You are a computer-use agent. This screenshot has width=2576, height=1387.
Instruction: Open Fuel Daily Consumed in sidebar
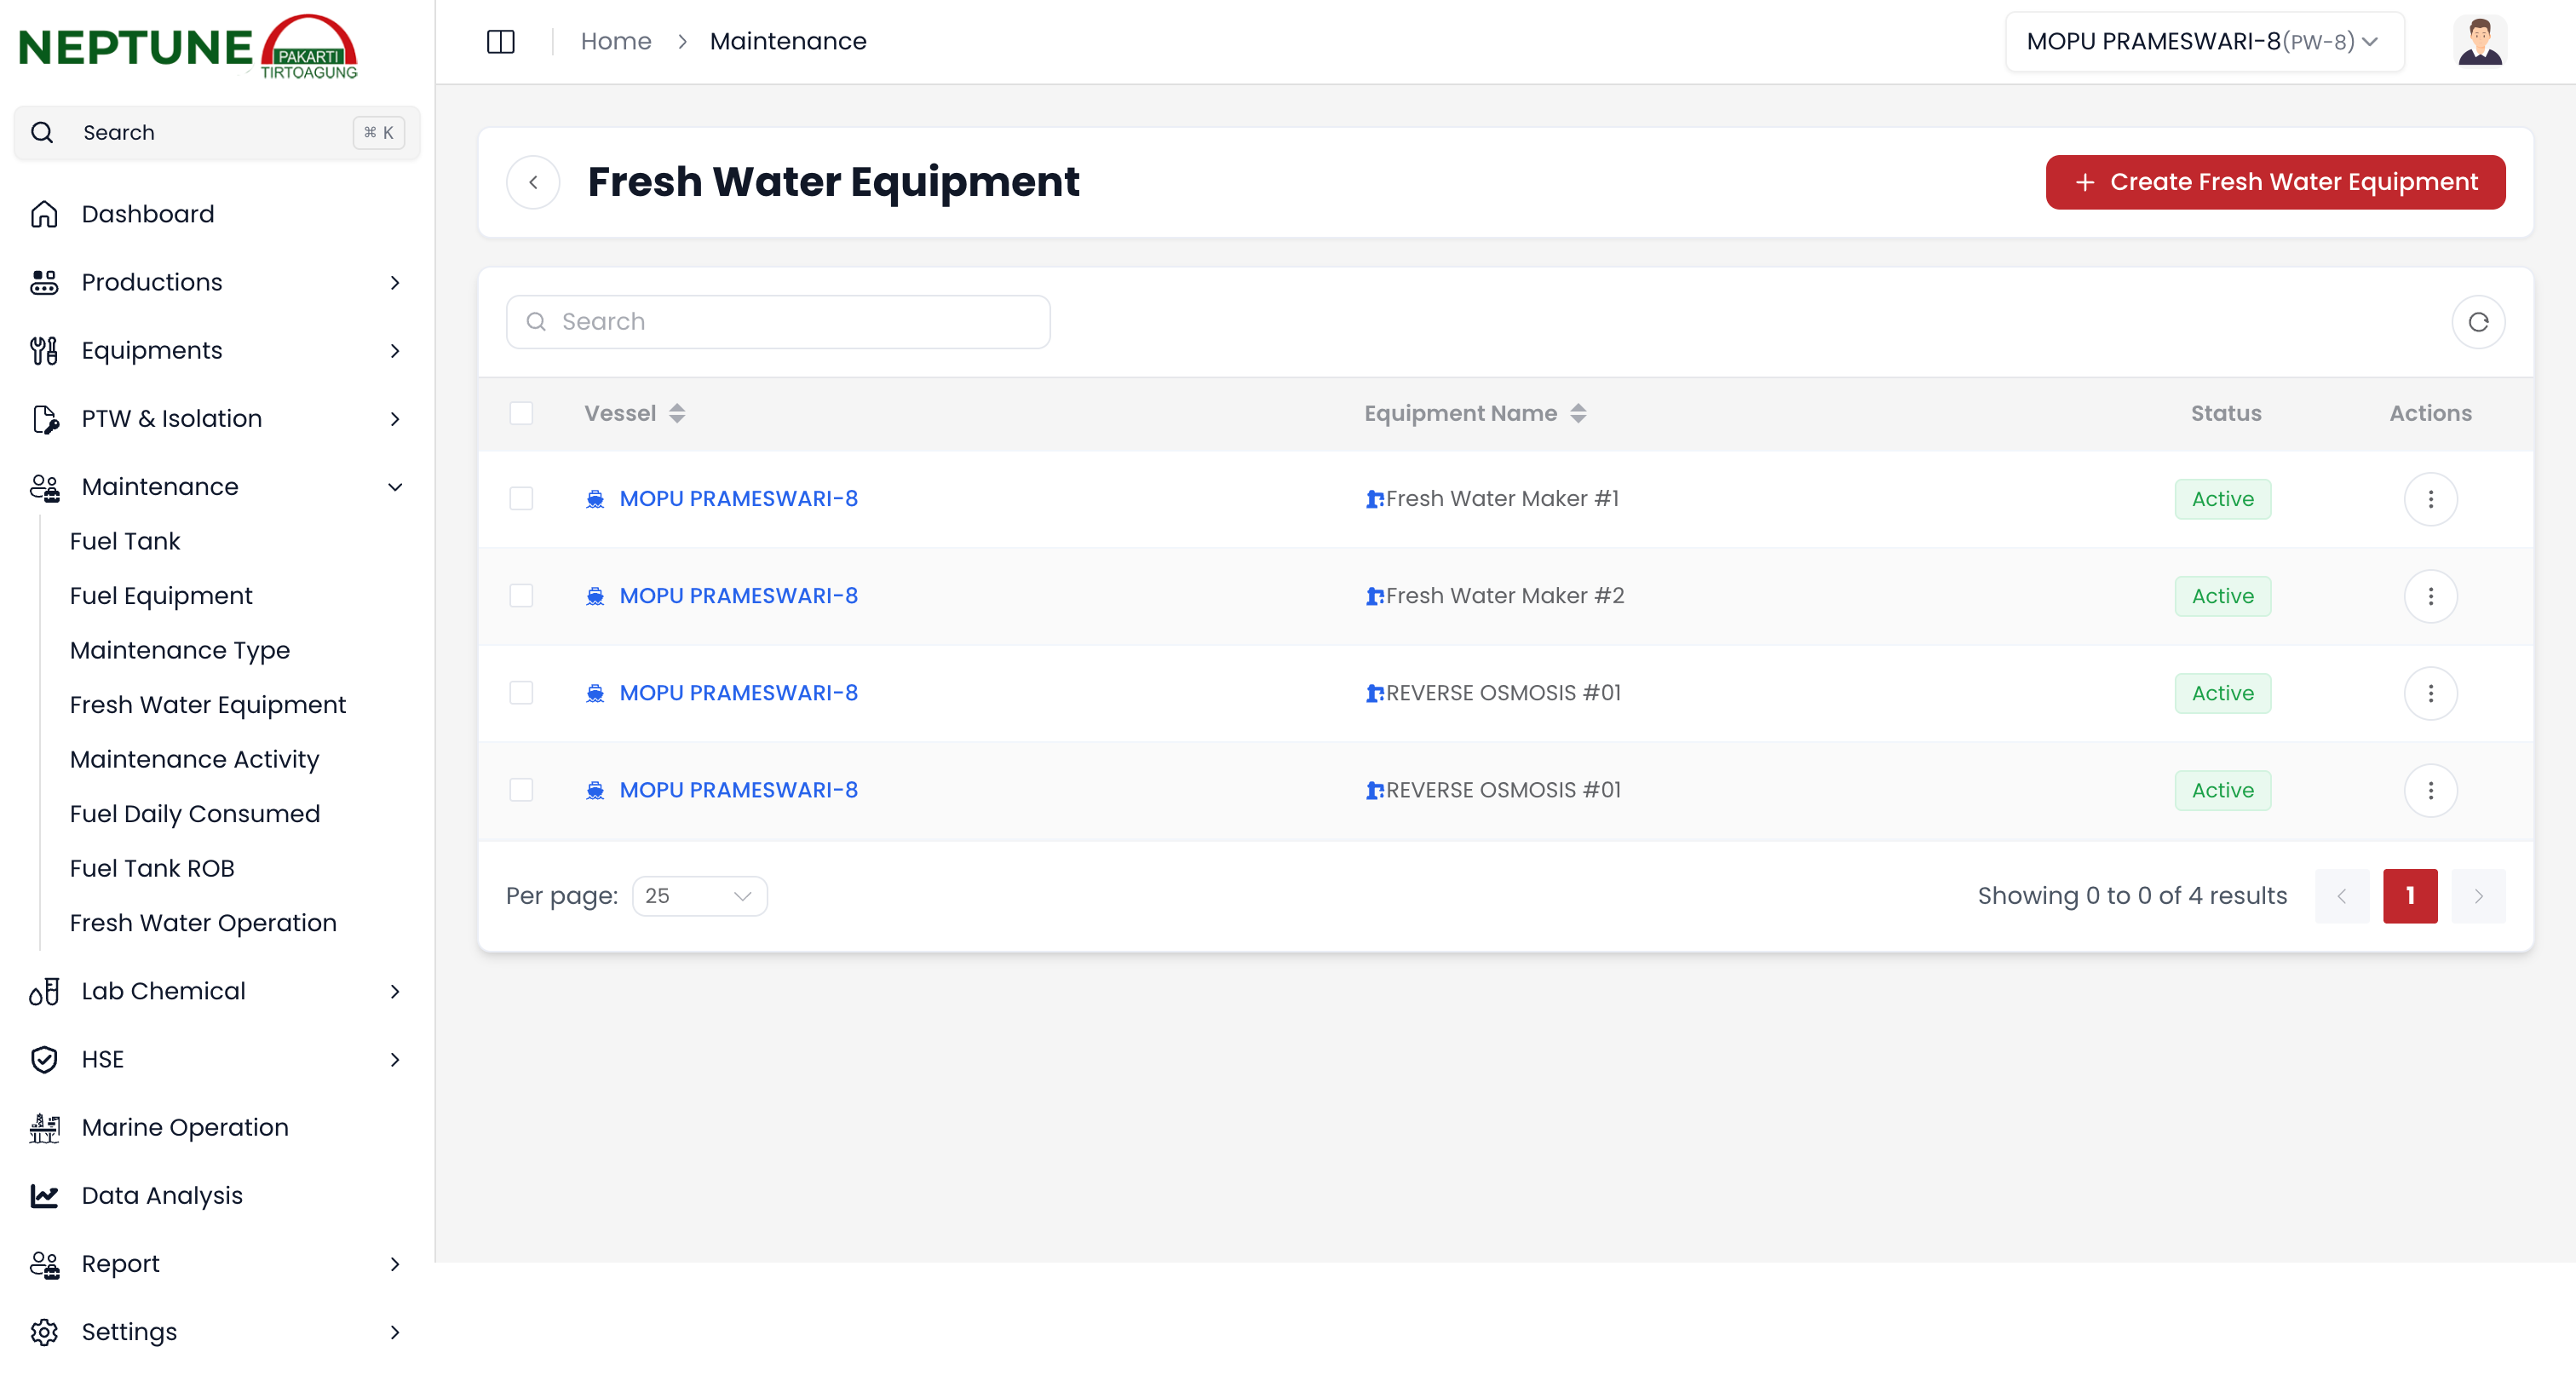[195, 814]
